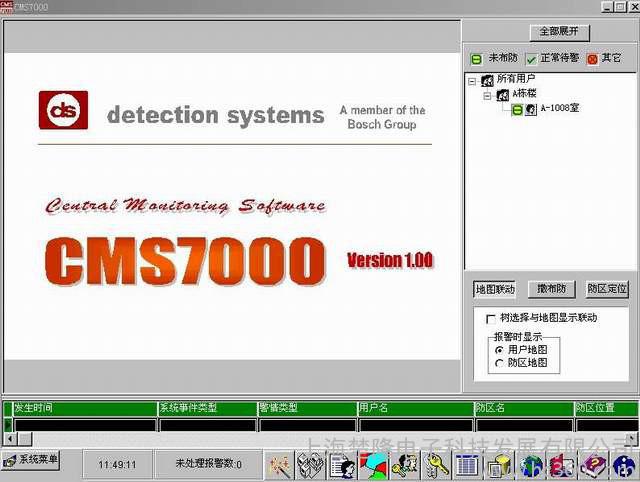Select the 防区地图 radio option
The height and width of the screenshot is (482, 640).
coord(499,363)
